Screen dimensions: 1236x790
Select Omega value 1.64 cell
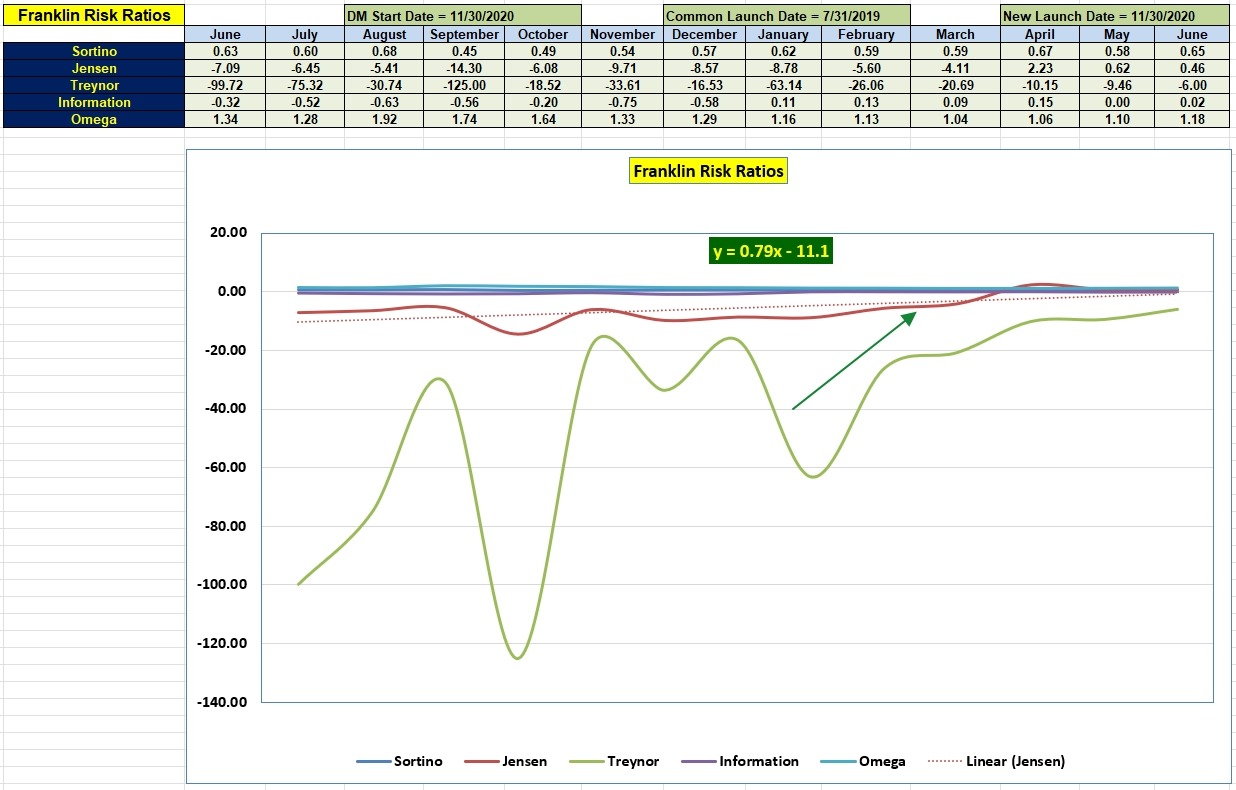pyautogui.click(x=543, y=119)
